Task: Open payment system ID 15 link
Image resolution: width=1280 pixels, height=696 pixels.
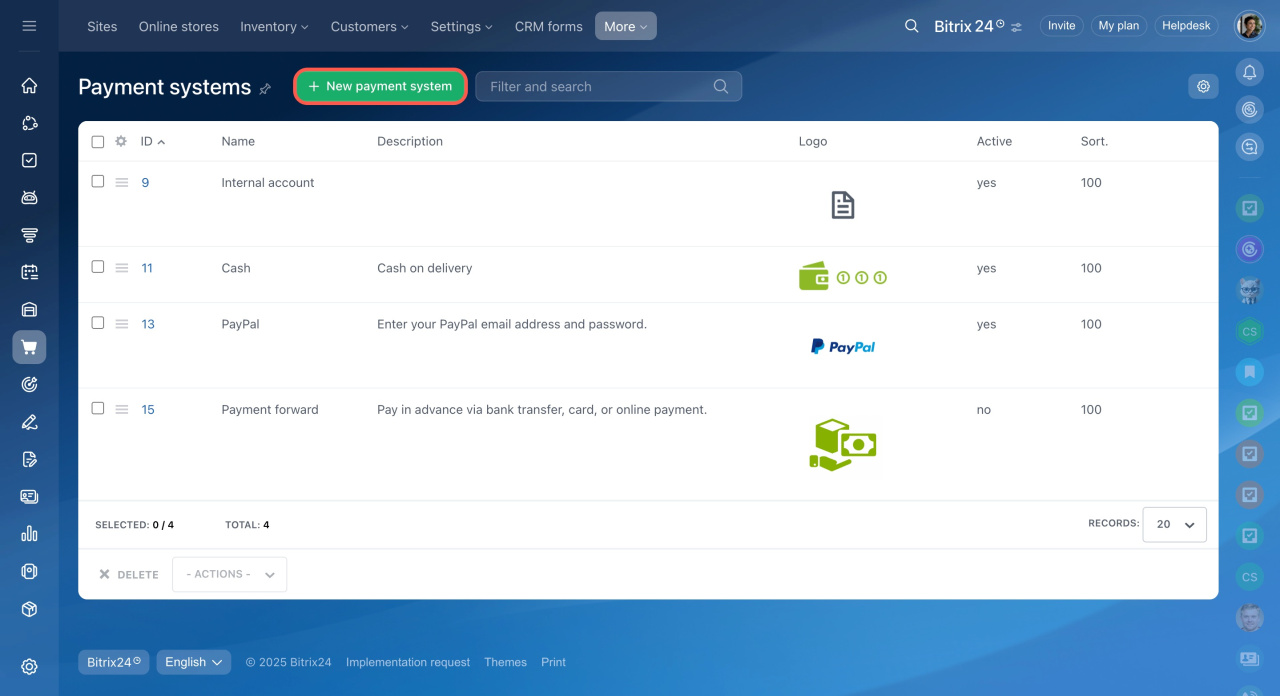Action: [148, 409]
